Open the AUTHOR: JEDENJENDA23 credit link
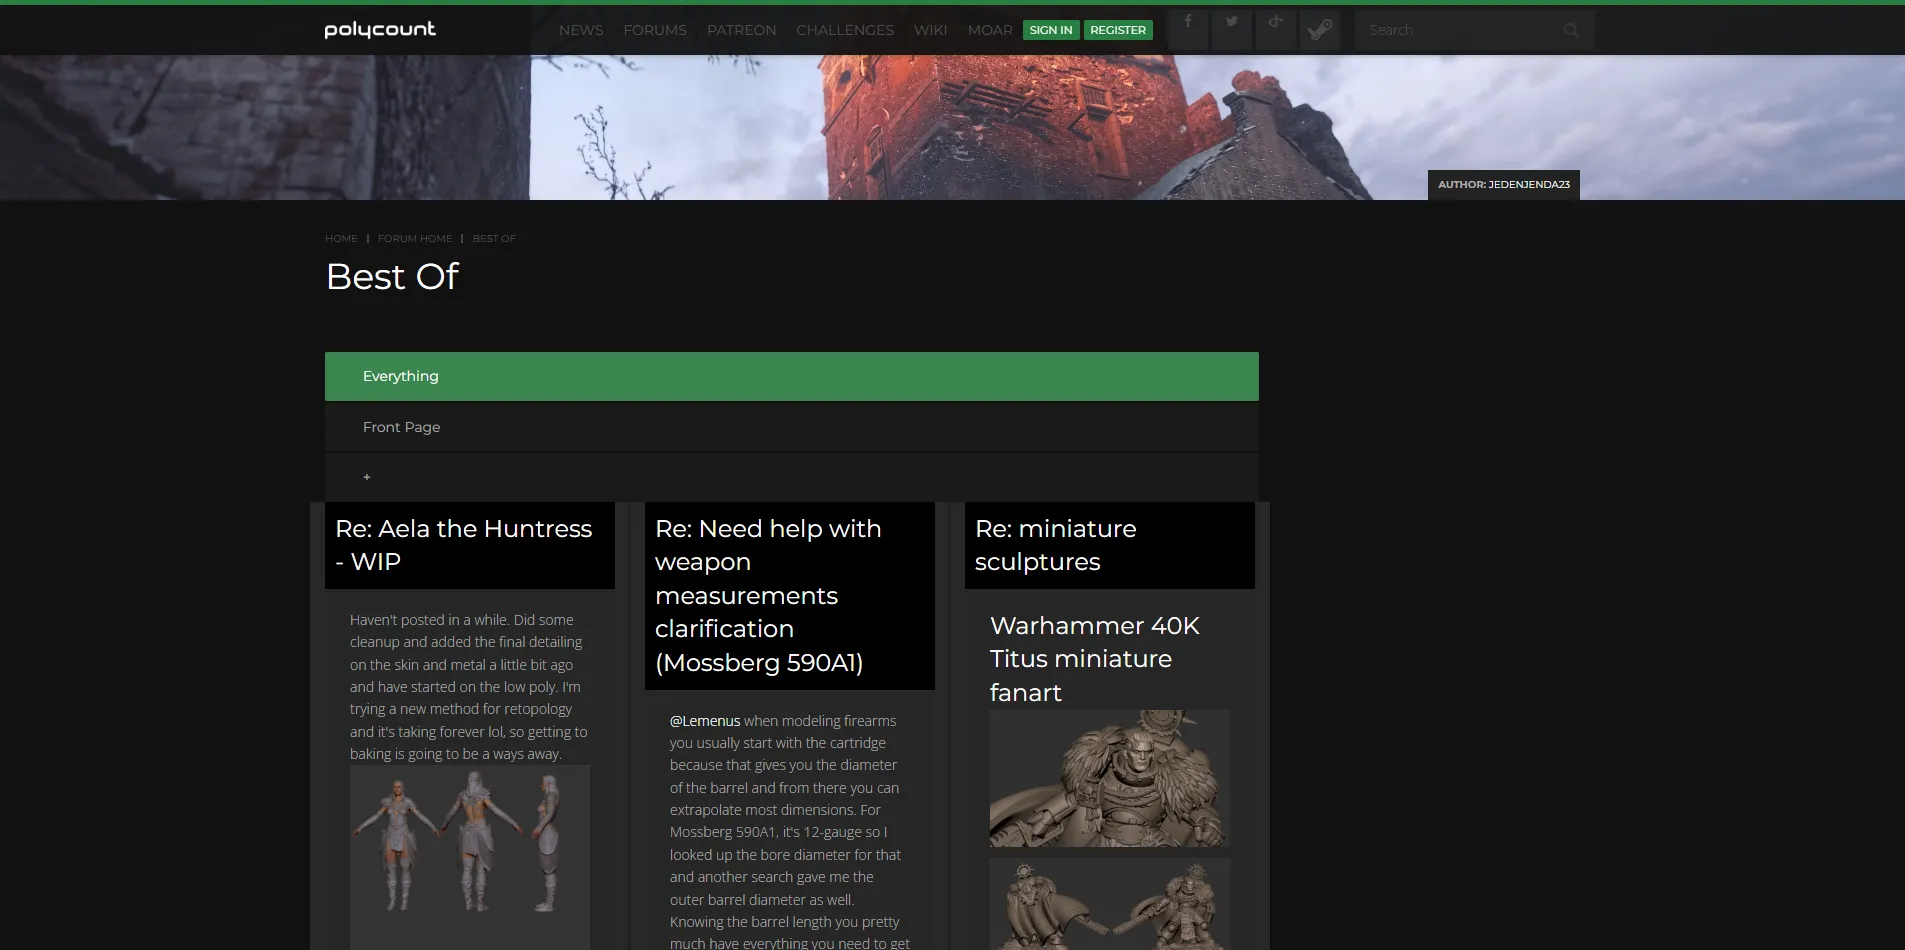Screen dimensions: 1905x950 1504,184
